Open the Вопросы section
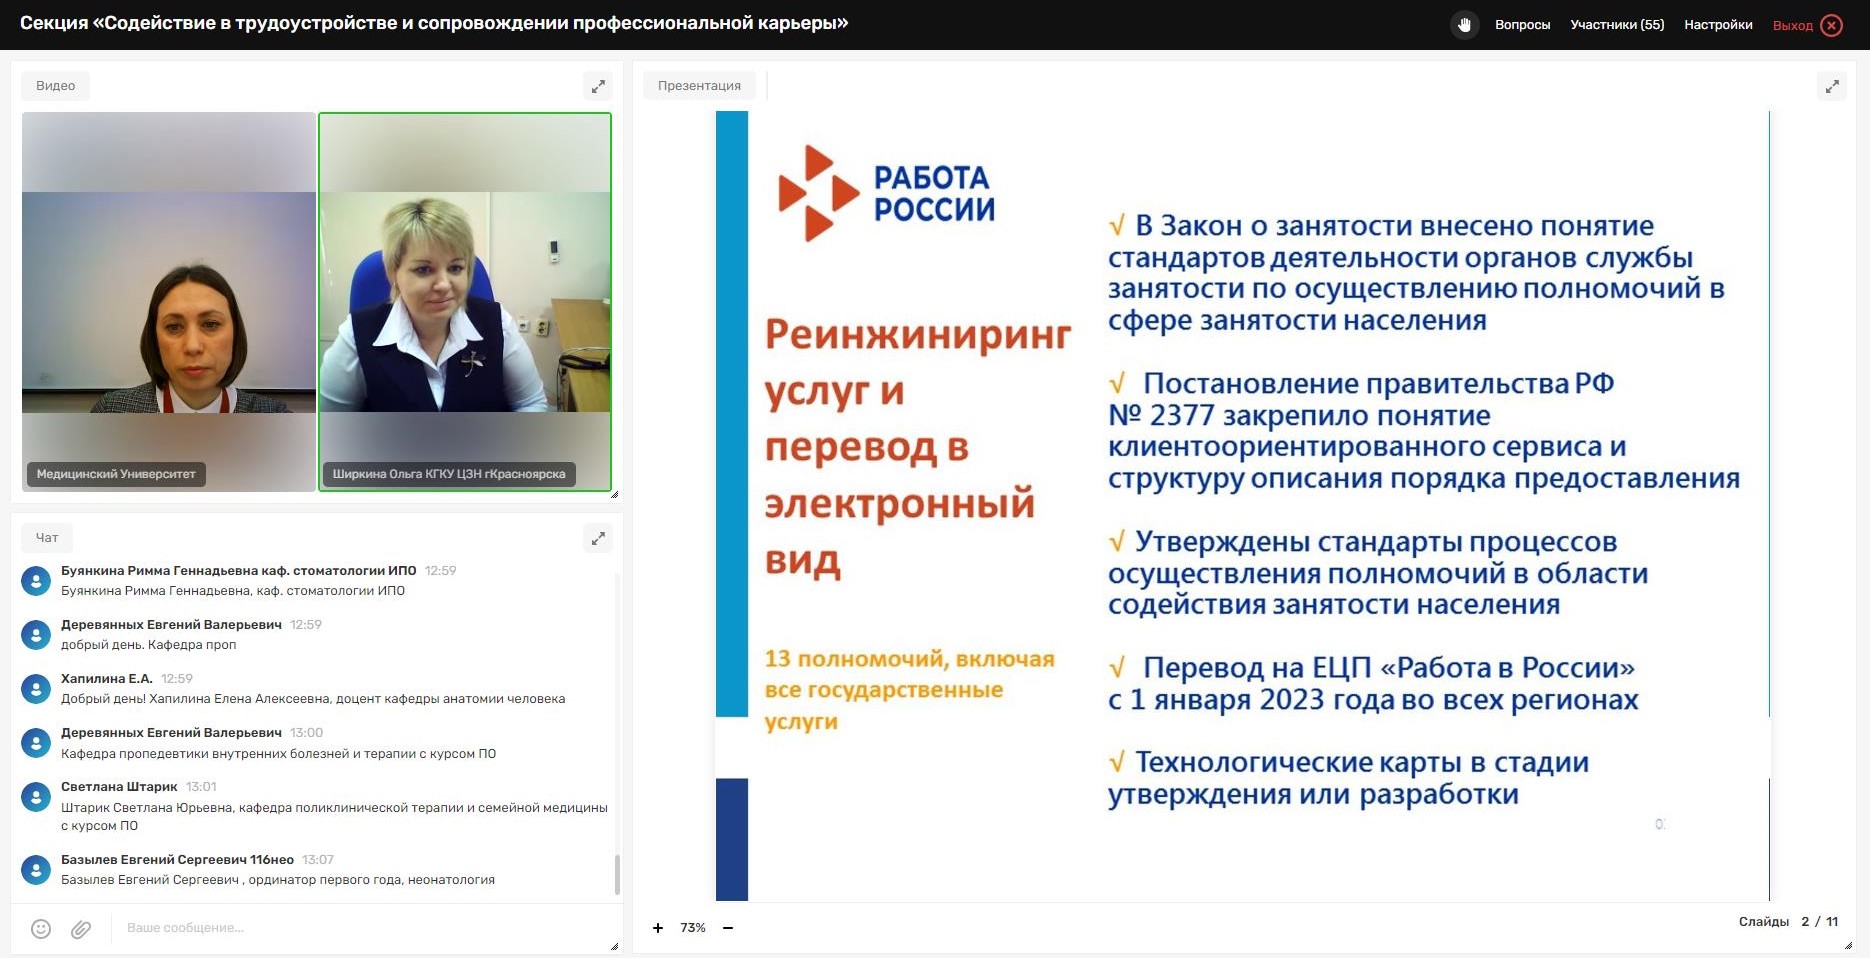Image resolution: width=1870 pixels, height=958 pixels. tap(1522, 25)
